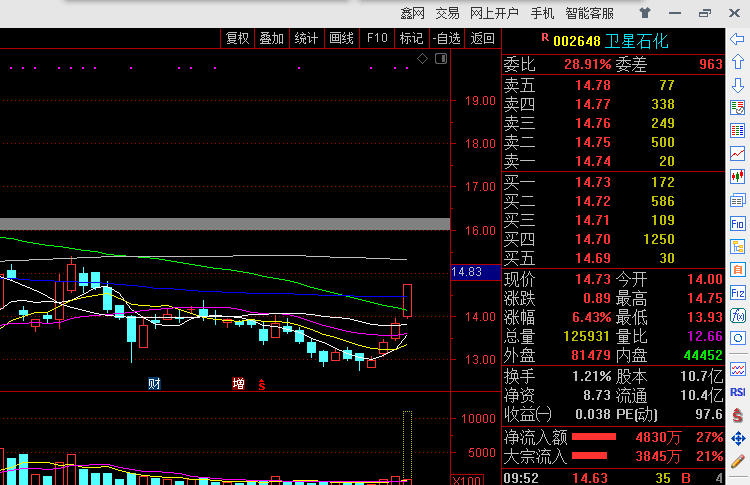Open the wavy indicator lines icon
Image resolution: width=750 pixels, height=485 pixels.
tap(738, 369)
